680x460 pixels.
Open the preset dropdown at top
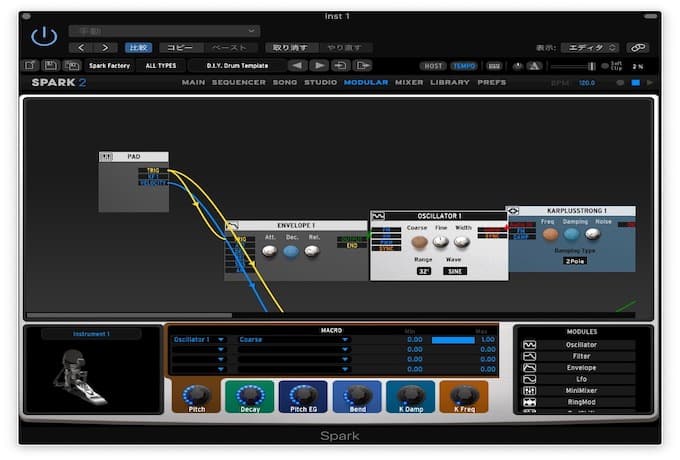click(164, 31)
